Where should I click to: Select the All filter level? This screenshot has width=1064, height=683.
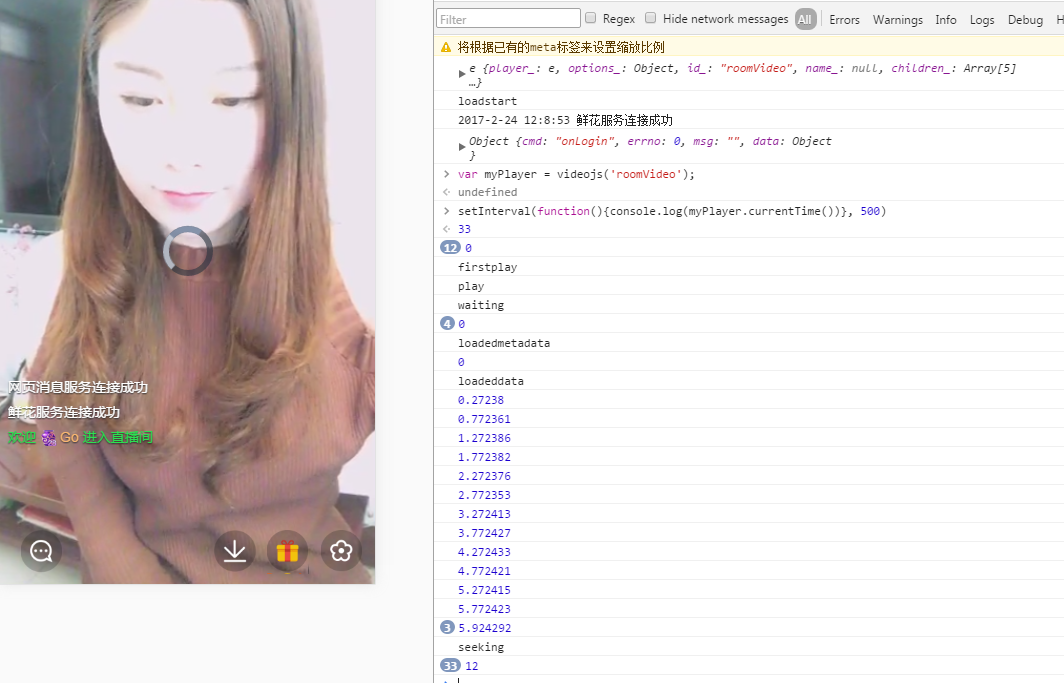pos(805,19)
